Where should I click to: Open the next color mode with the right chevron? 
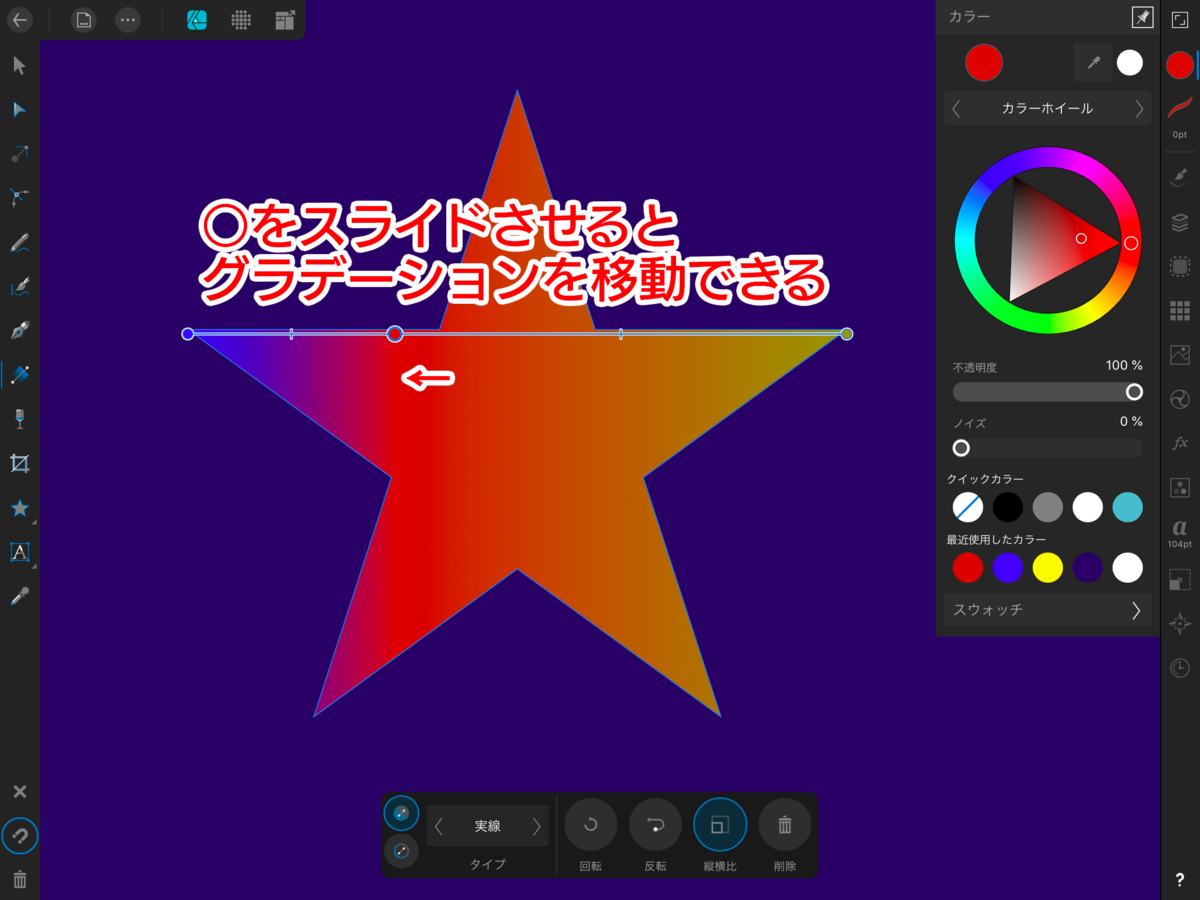1140,108
